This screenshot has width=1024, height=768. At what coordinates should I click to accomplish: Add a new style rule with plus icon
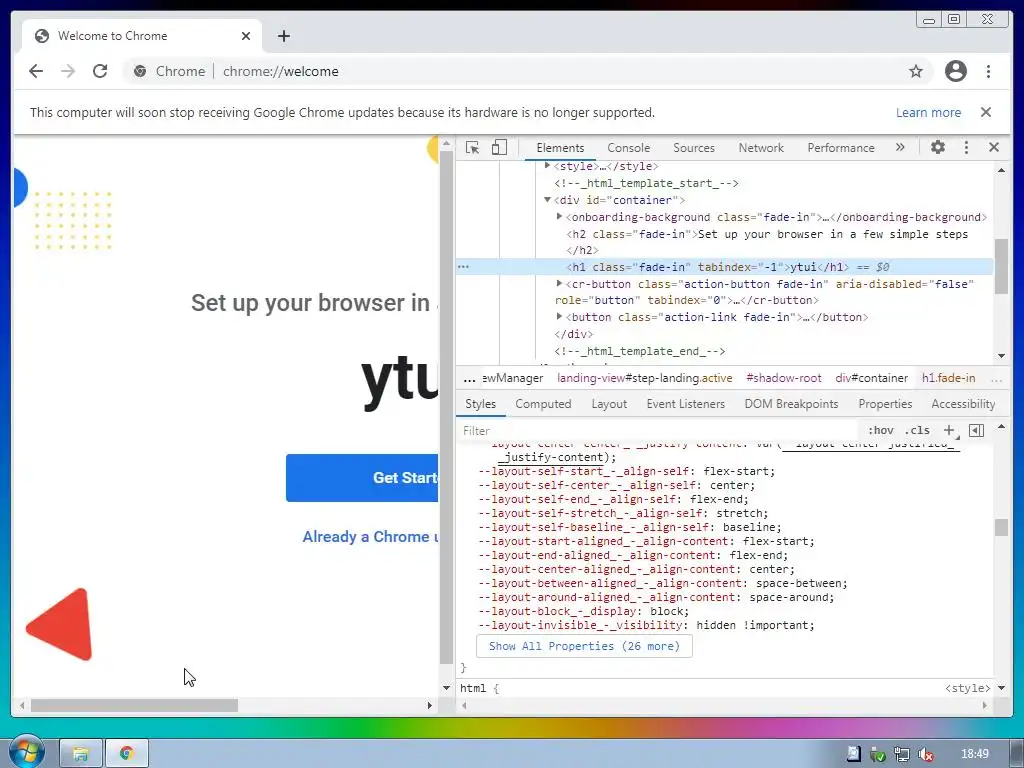tap(948, 430)
